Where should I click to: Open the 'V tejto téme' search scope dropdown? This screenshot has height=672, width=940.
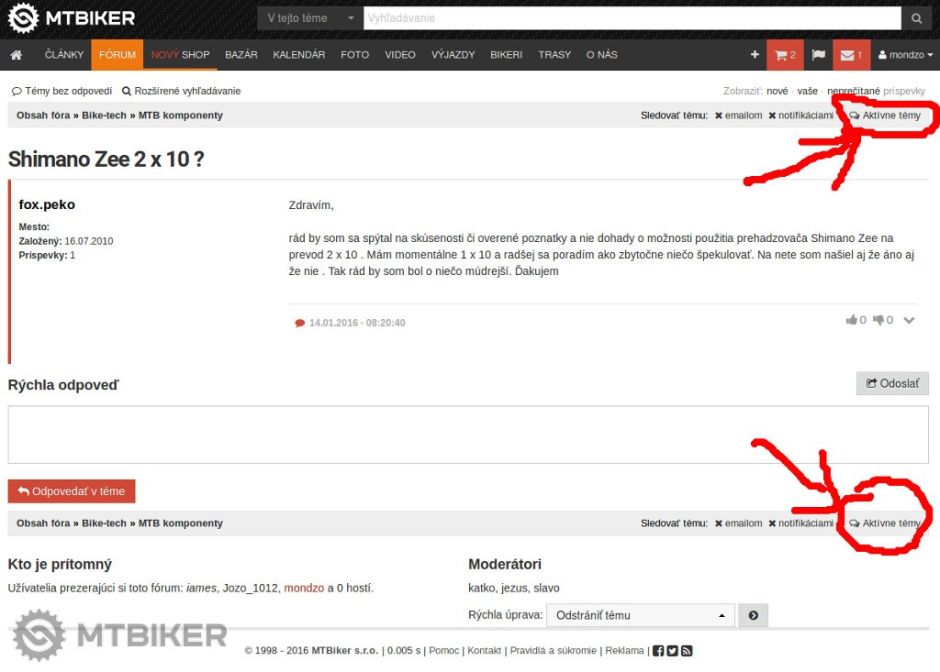click(x=310, y=18)
